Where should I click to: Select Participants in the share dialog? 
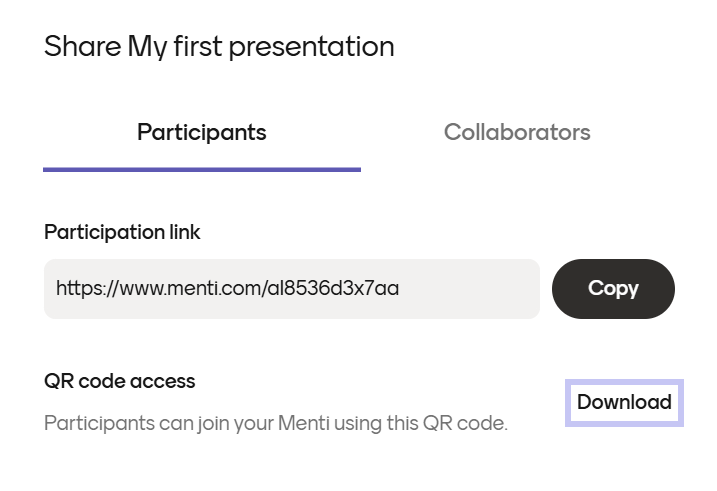[201, 132]
